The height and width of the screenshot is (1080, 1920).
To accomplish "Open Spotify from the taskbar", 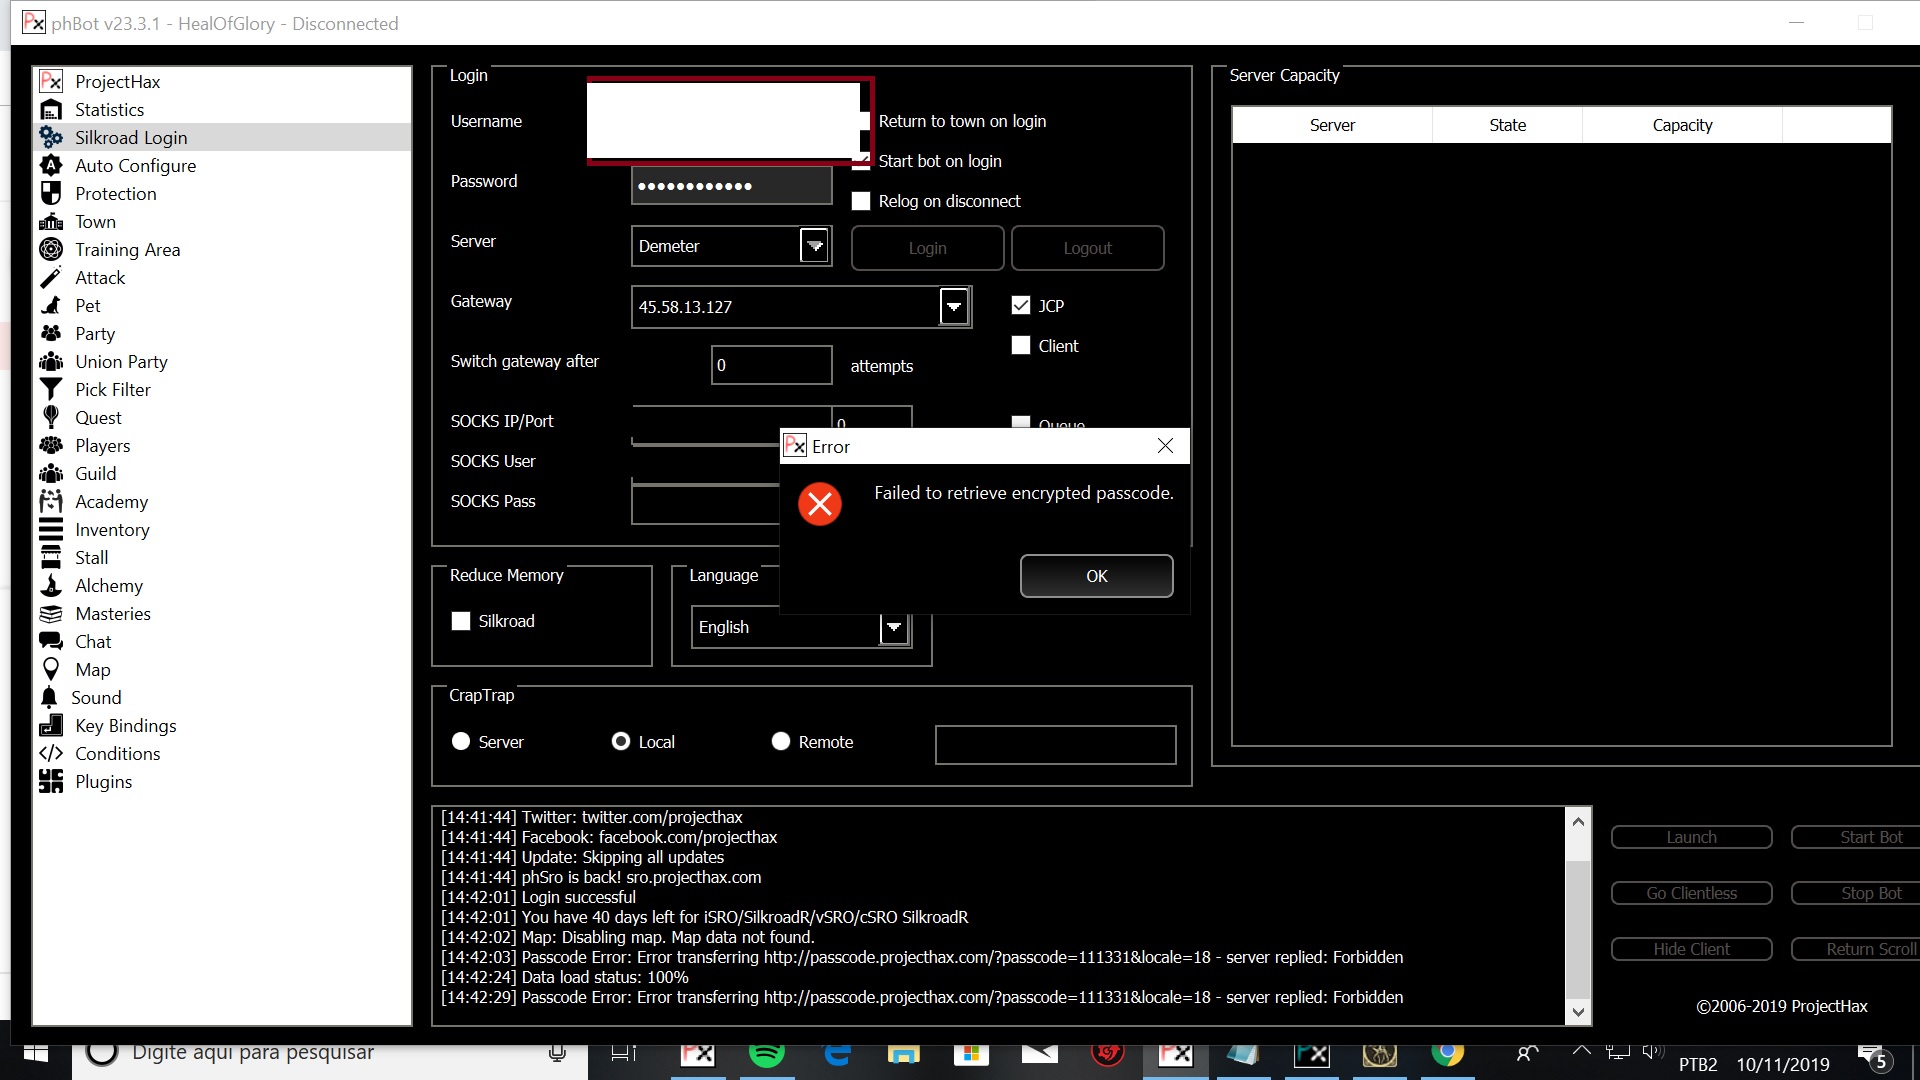I will (x=766, y=1053).
